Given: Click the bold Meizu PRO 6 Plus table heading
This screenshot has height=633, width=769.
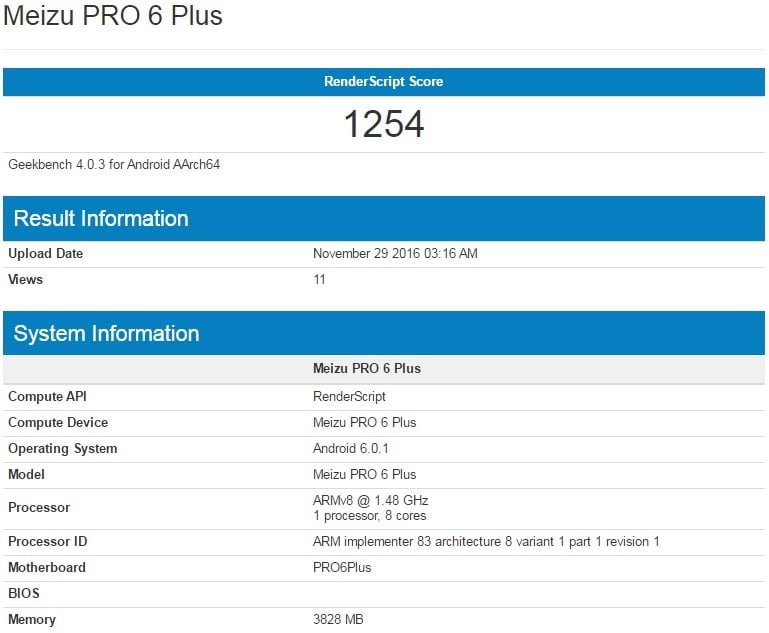Looking at the screenshot, I should 367,368.
